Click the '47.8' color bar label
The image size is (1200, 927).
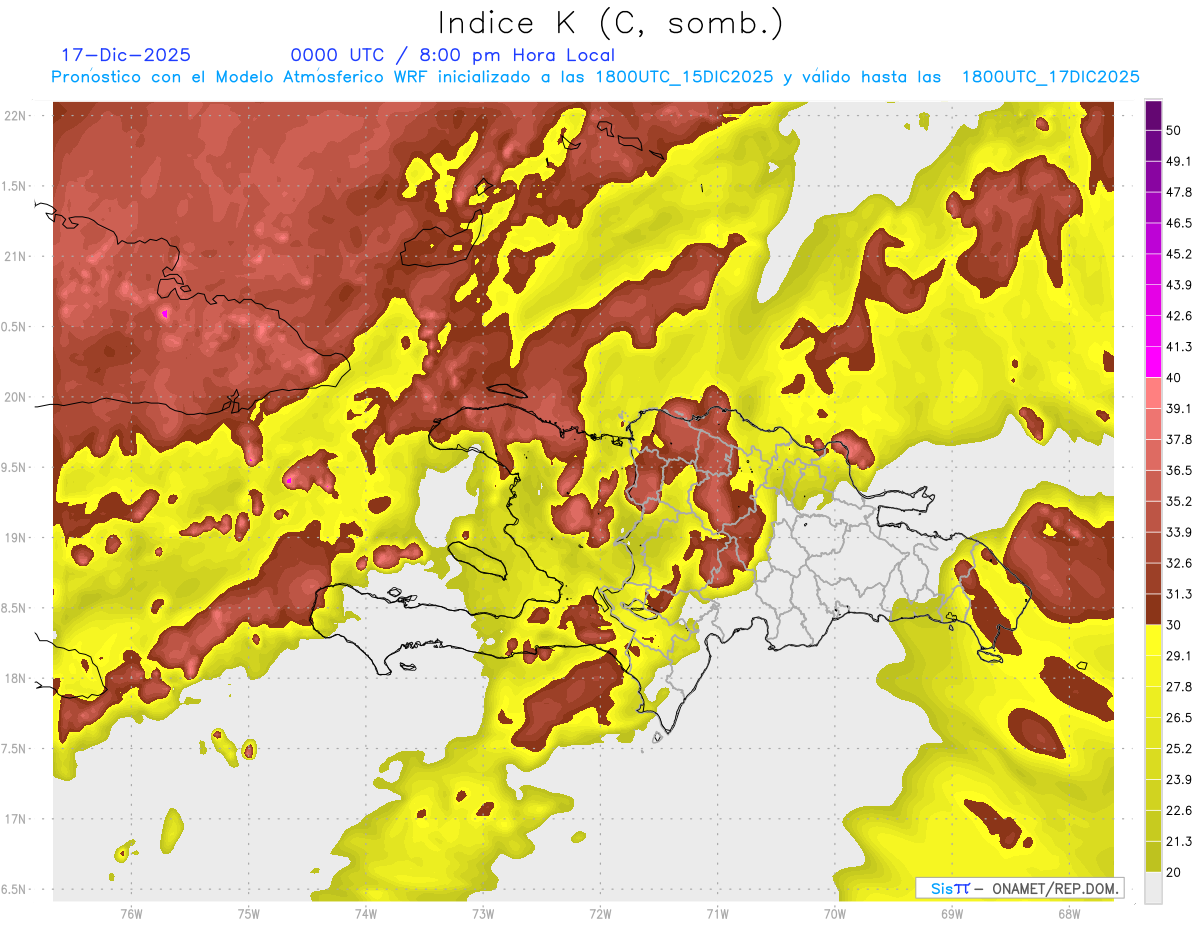click(x=1179, y=191)
